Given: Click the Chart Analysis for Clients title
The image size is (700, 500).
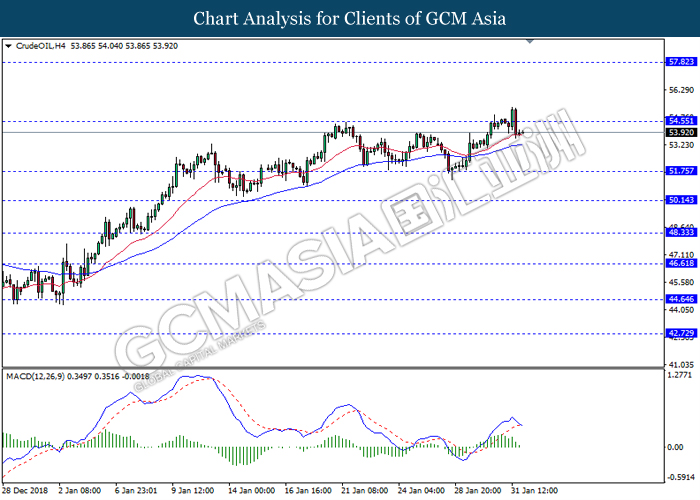Looking at the screenshot, I should click(x=350, y=18).
